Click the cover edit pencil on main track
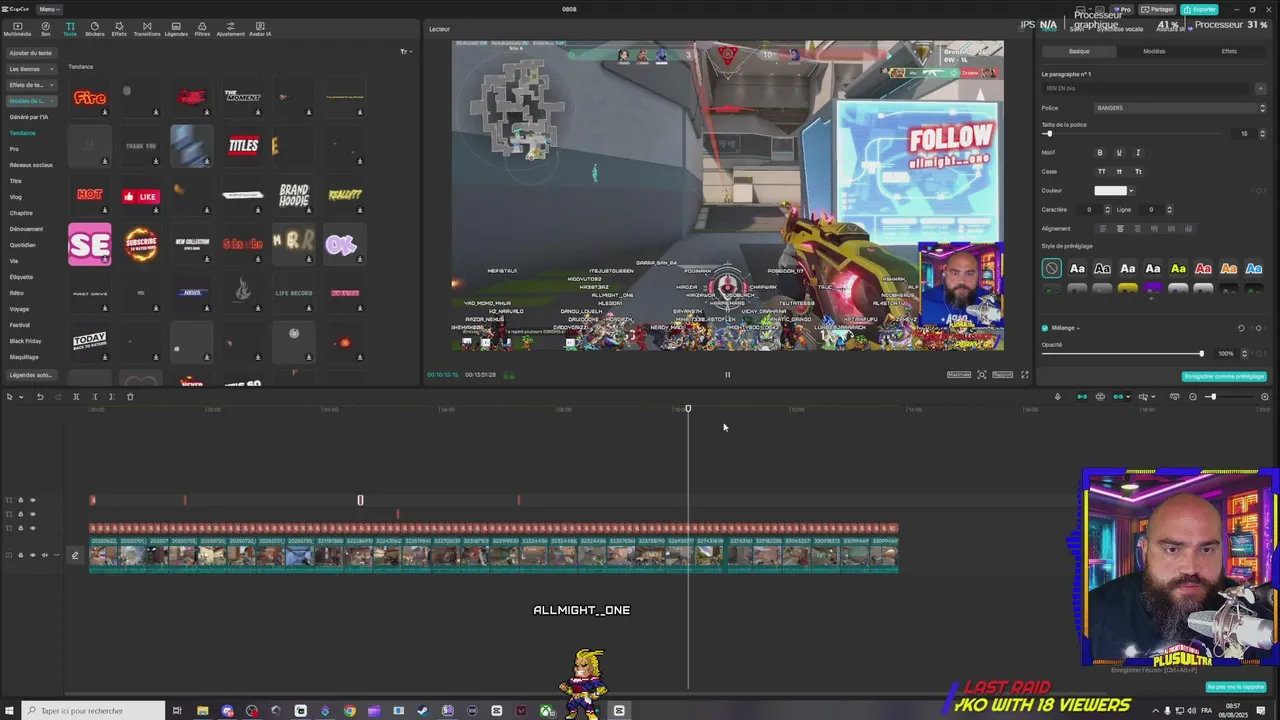This screenshot has height=720, width=1280. (x=74, y=555)
